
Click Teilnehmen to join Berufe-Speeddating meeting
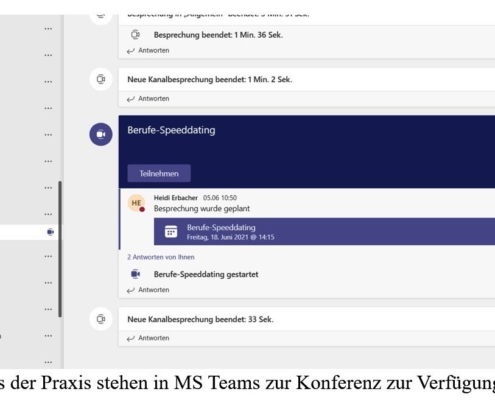click(159, 173)
